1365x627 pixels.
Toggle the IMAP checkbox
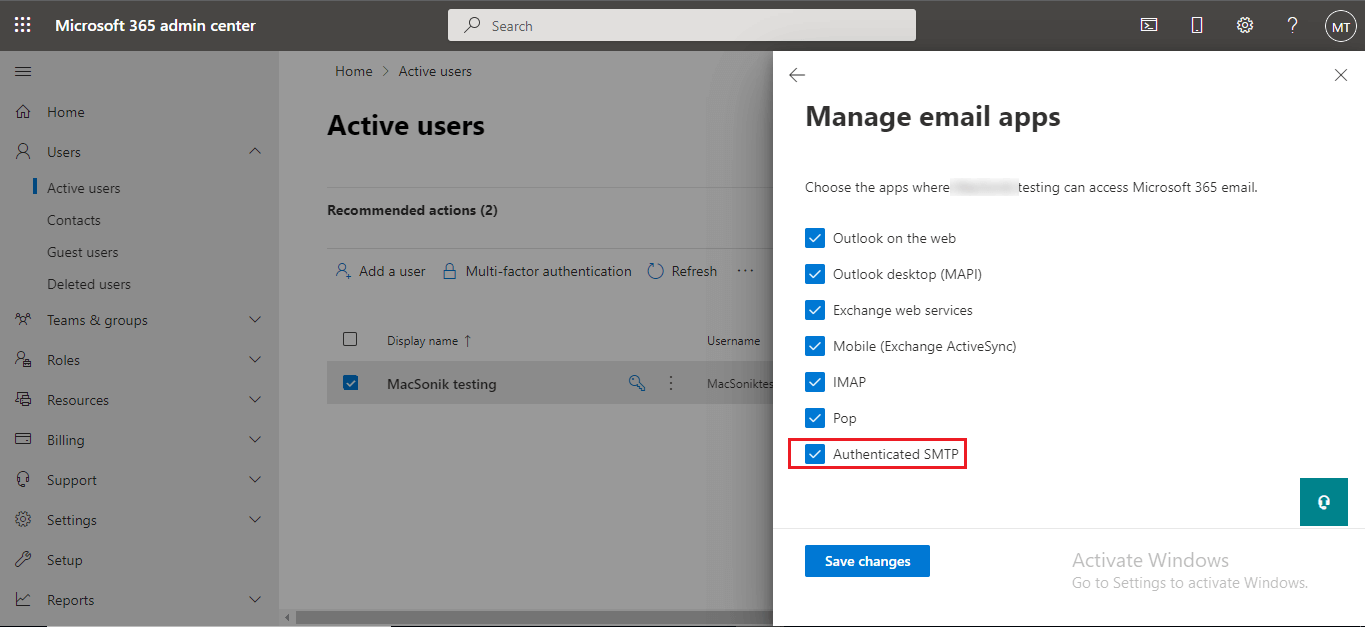815,382
